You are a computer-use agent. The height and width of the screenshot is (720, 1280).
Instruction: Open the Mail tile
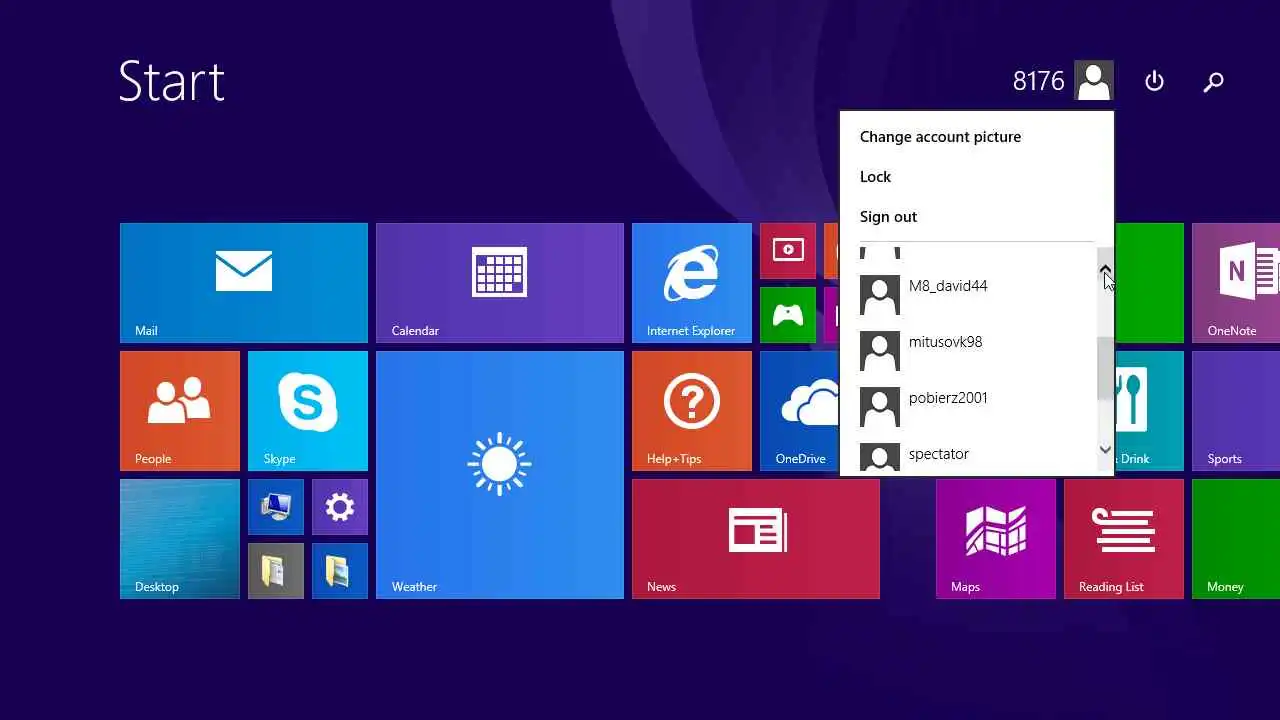pyautogui.click(x=244, y=283)
